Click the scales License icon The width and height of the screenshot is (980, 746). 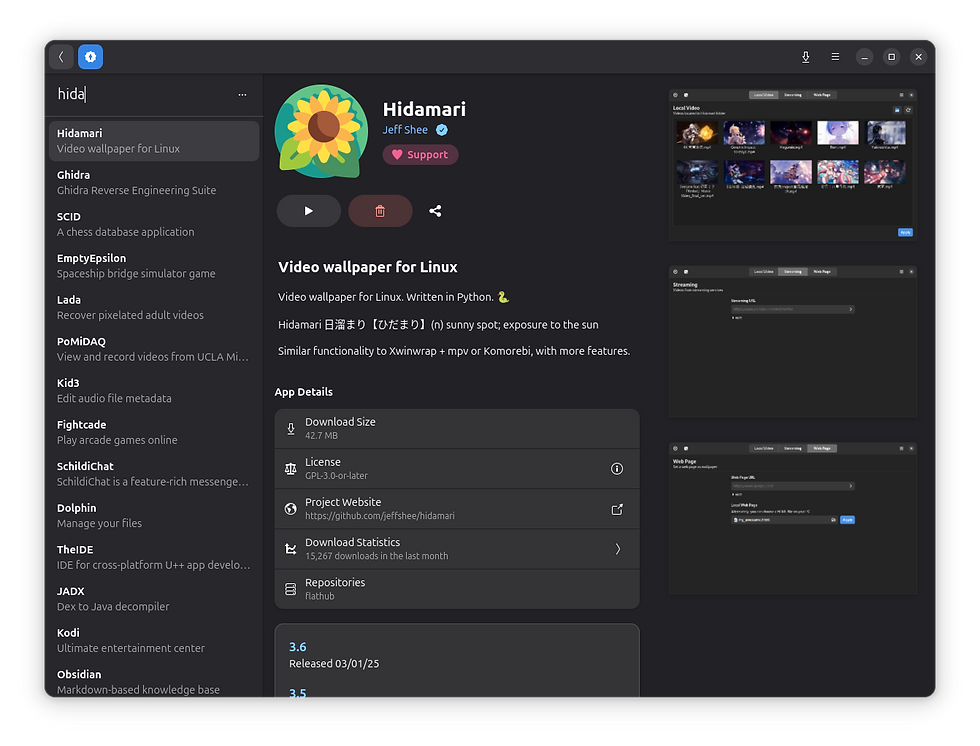[x=291, y=469]
